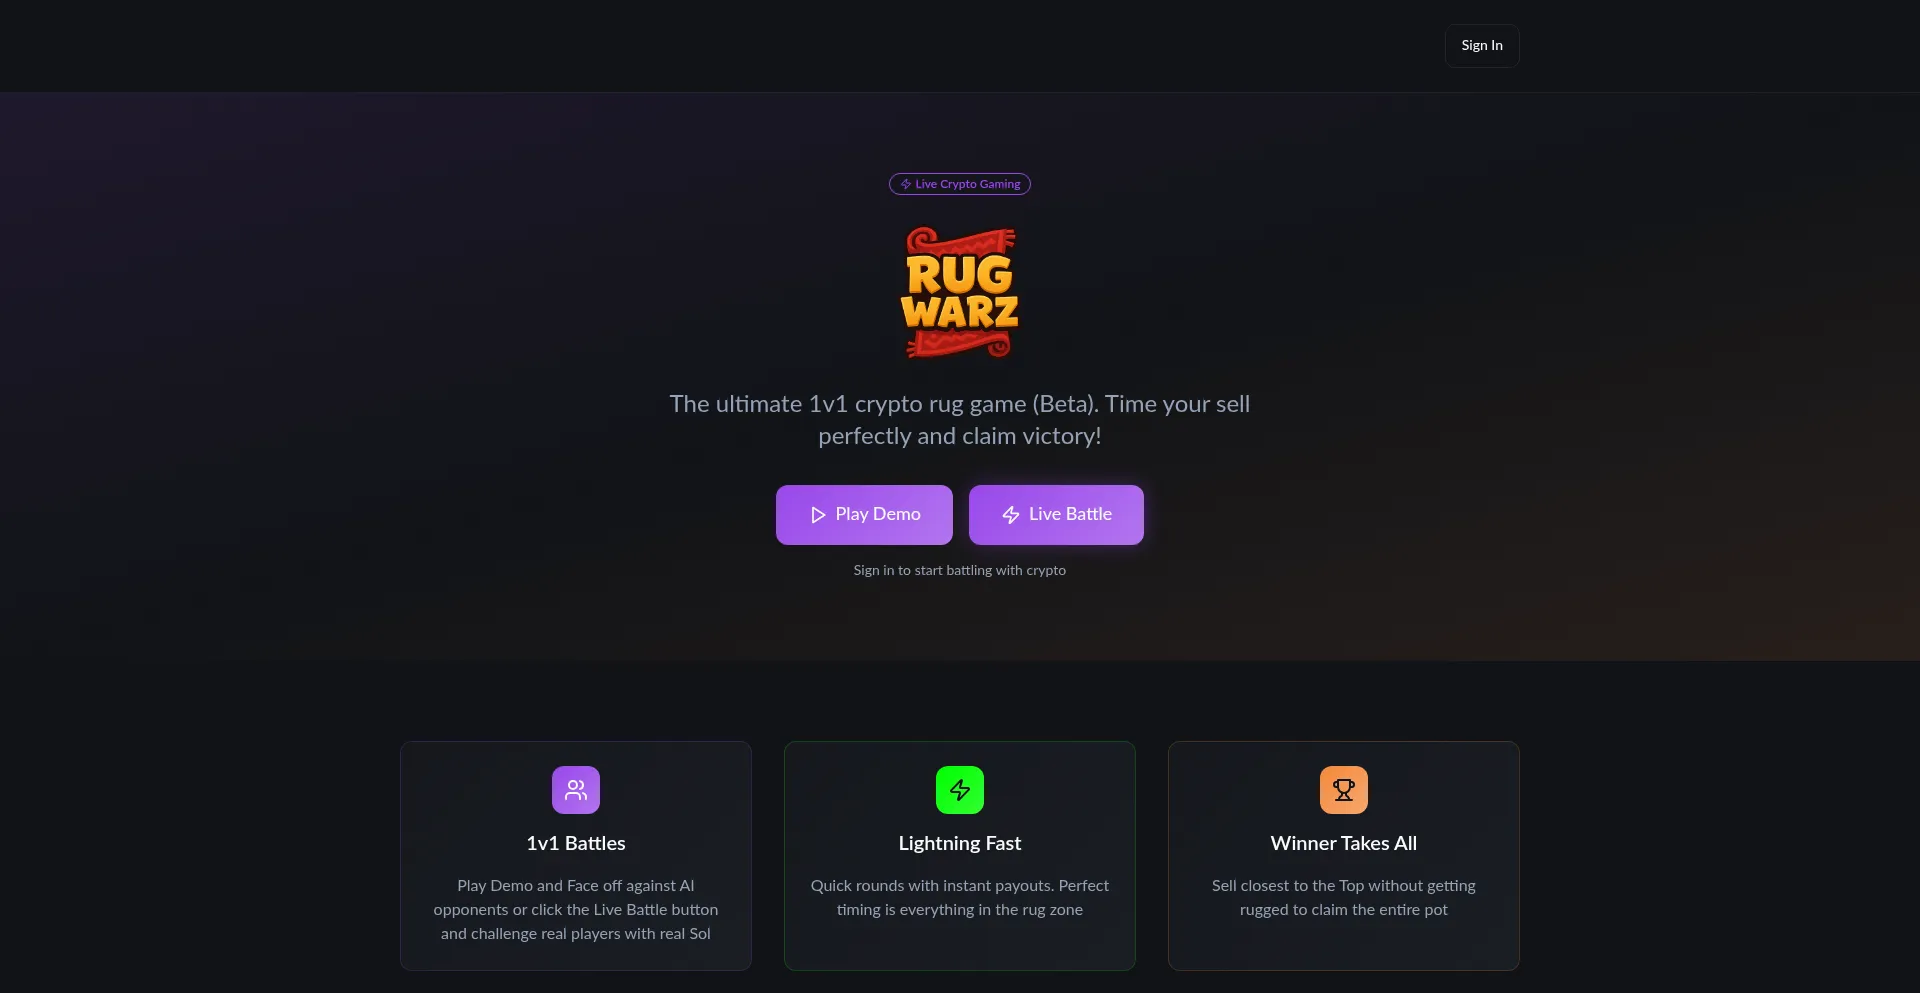The width and height of the screenshot is (1920, 993).
Task: Click the Rug Warz logo
Action: click(x=960, y=293)
